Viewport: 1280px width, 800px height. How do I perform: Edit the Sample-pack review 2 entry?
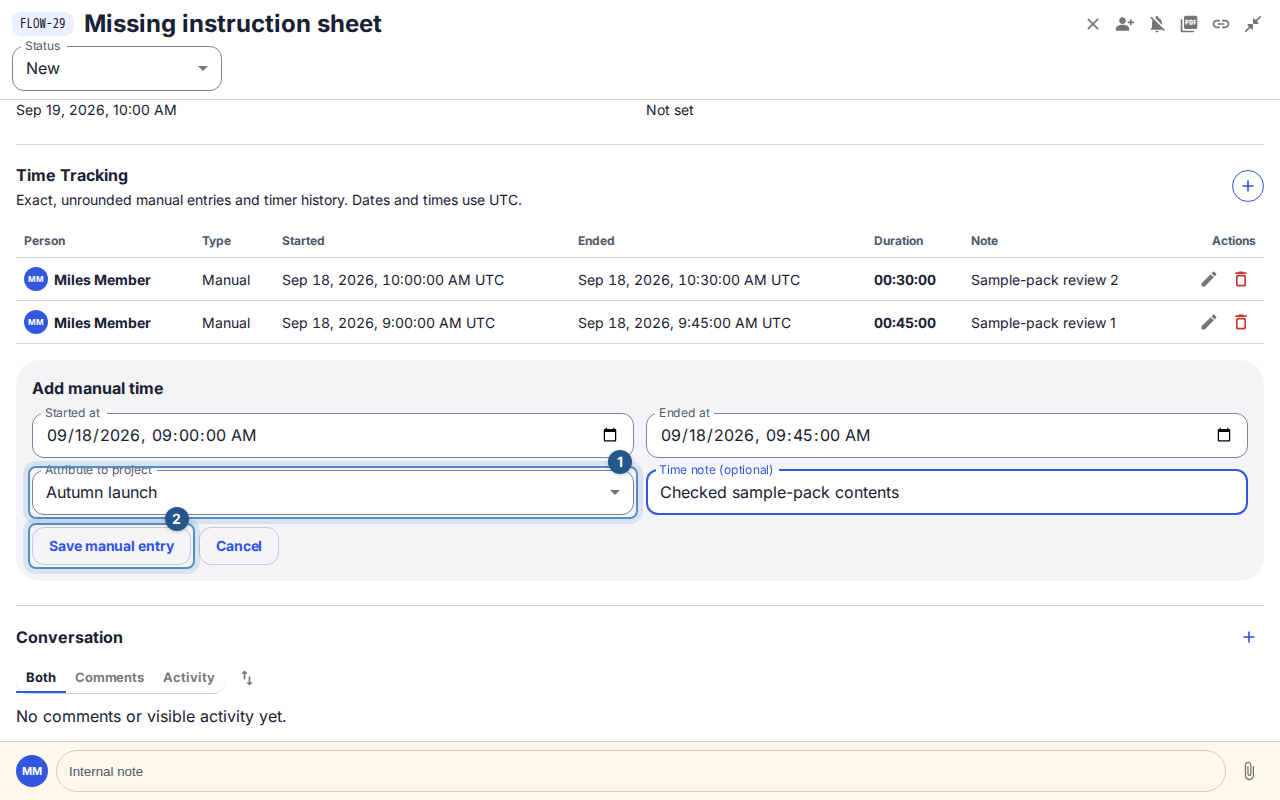click(x=1209, y=279)
